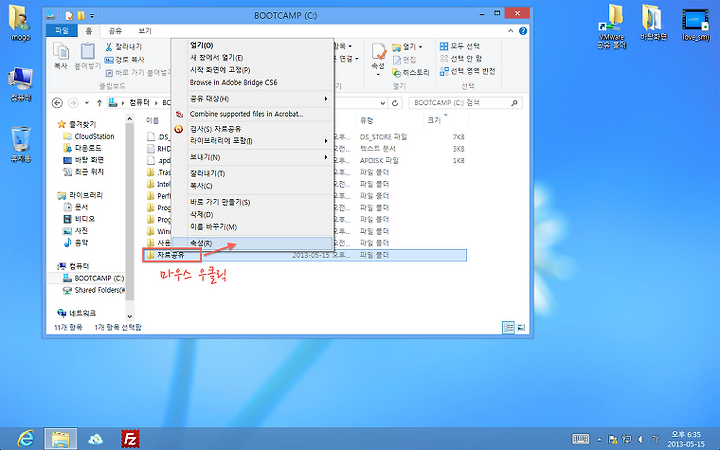Select 음악 library in navigation pane
Viewport: 720px width, 450px height.
pyautogui.click(x=76, y=242)
